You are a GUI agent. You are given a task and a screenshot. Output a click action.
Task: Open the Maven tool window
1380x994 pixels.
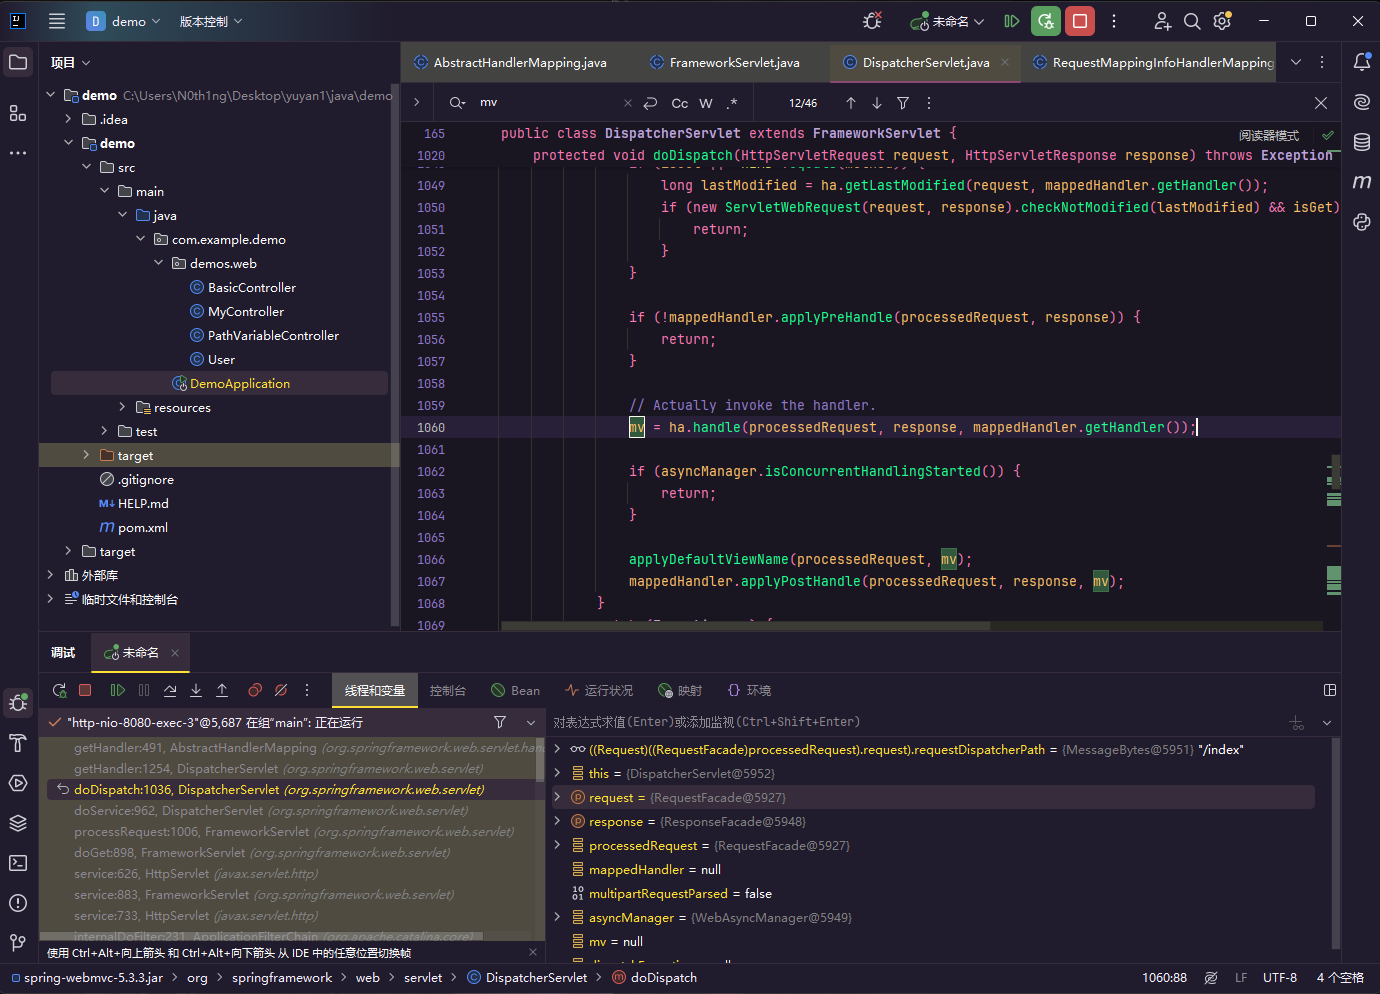coord(1362,182)
